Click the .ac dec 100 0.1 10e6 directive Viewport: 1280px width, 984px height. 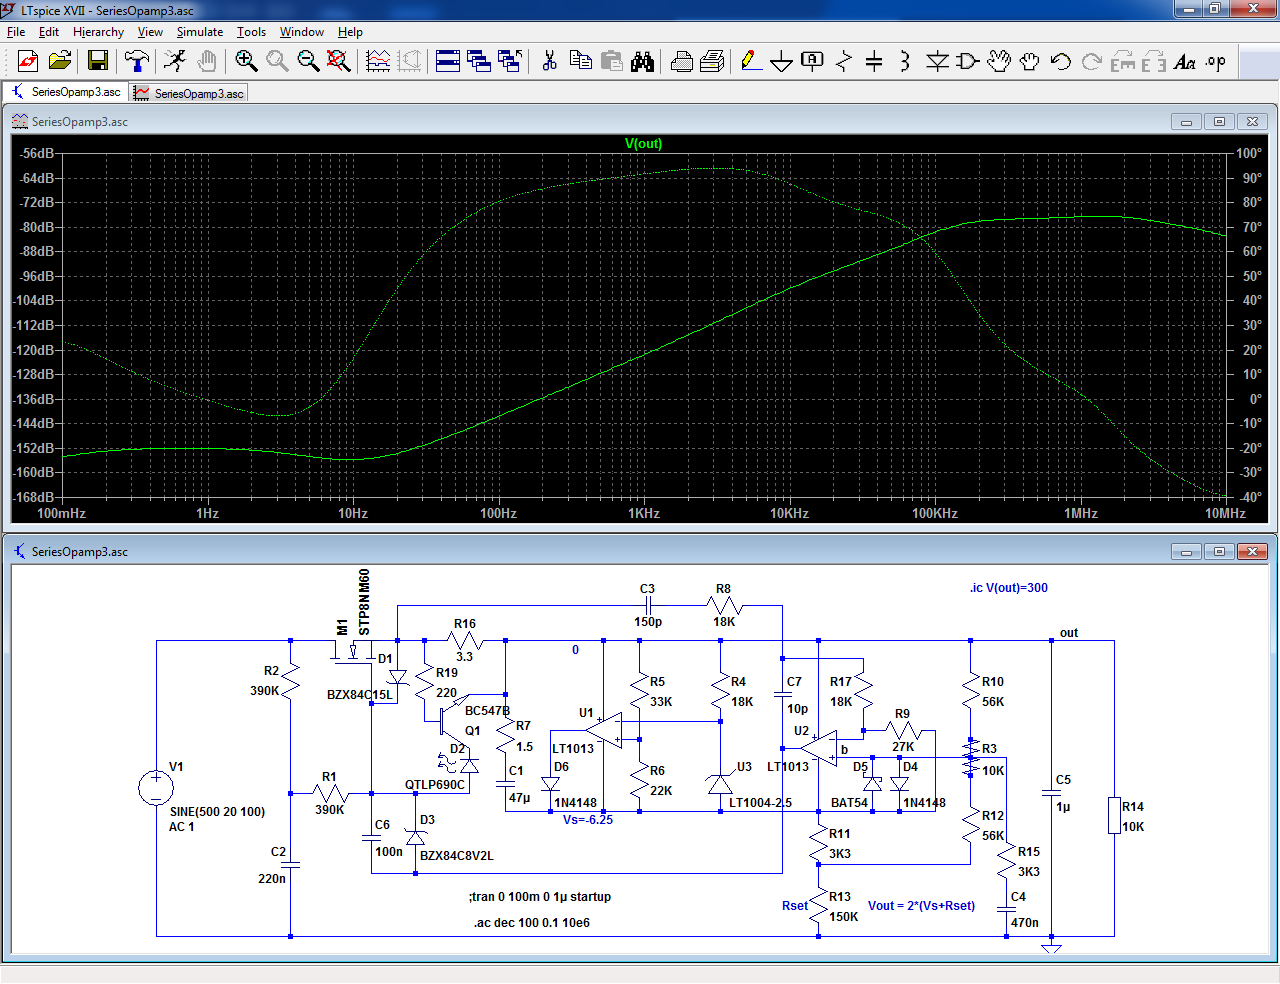coord(532,923)
